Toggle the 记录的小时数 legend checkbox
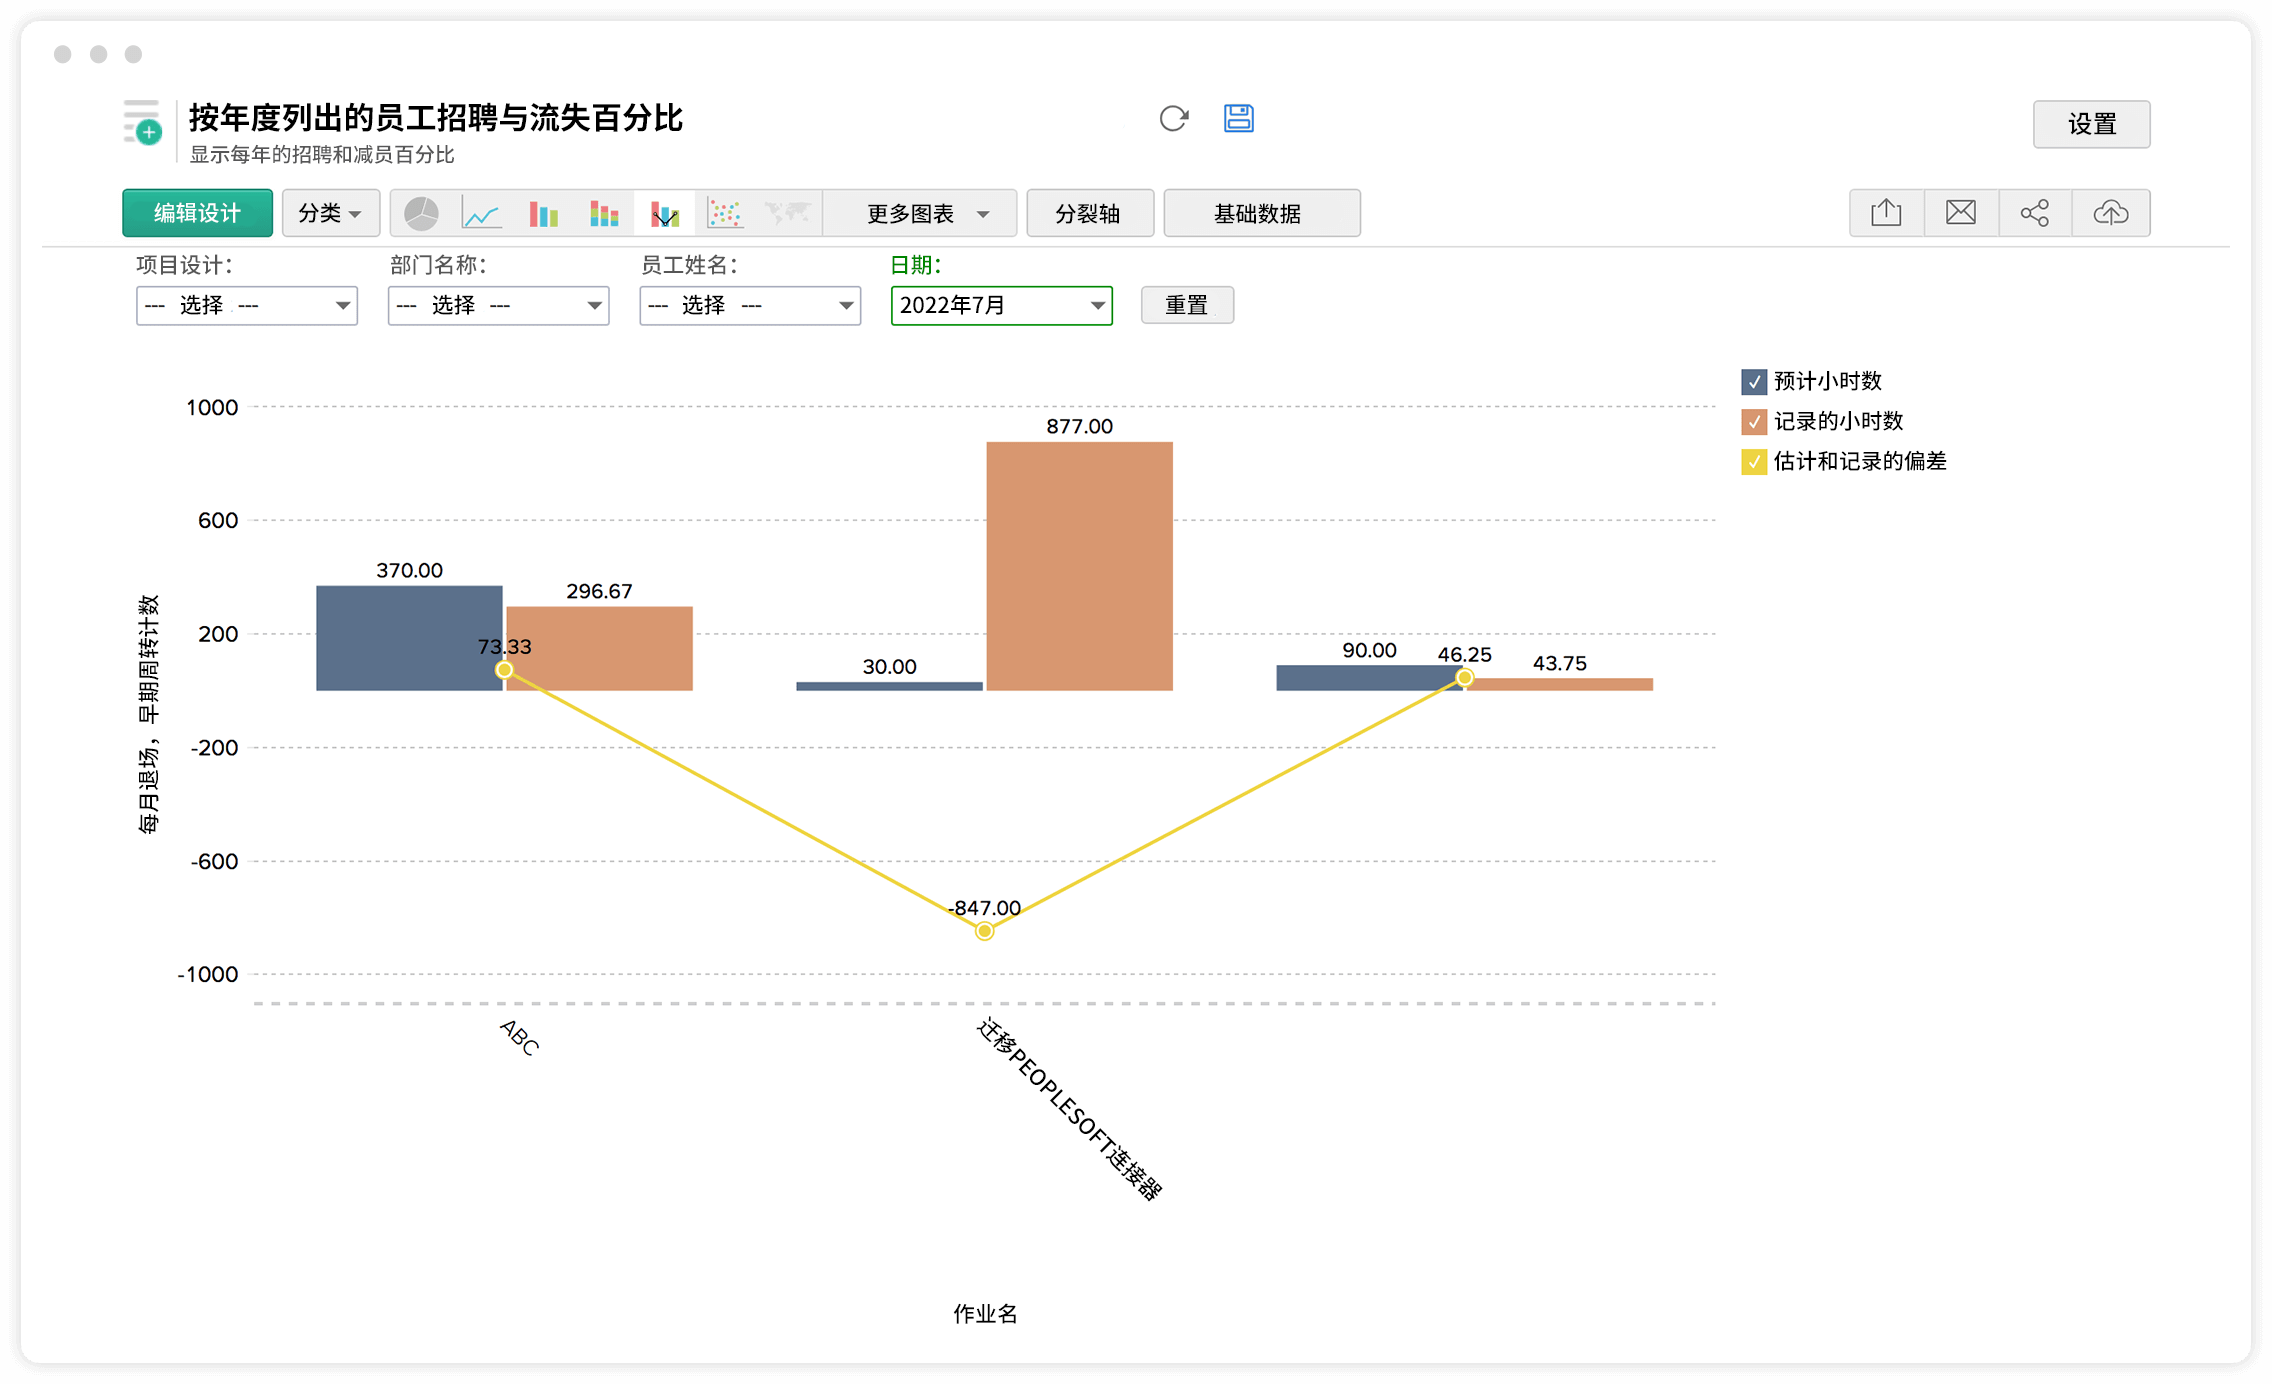This screenshot has height=1384, width=2272. [1754, 422]
